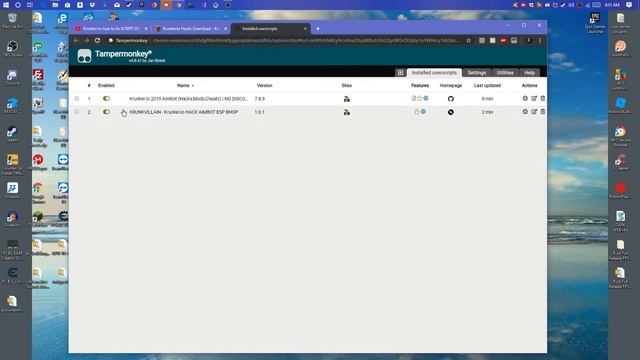Screen dimensions: 640x360
Task: Open the Help tab
Action: [x=529, y=73]
